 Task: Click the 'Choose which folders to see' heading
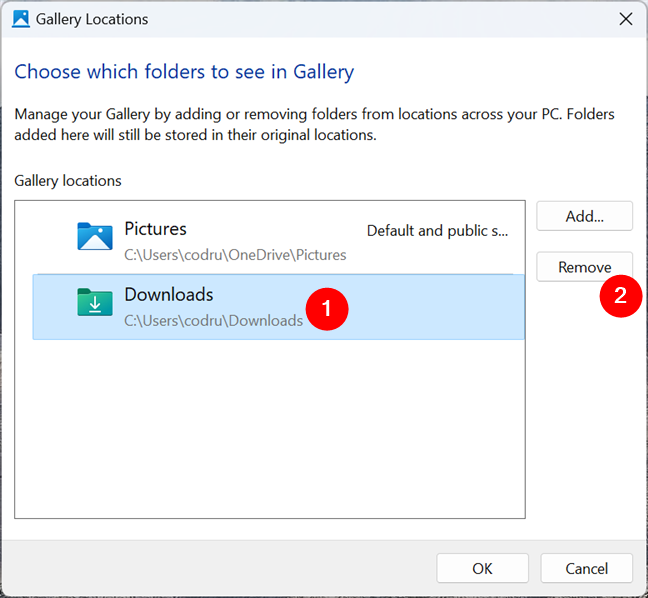click(x=184, y=72)
